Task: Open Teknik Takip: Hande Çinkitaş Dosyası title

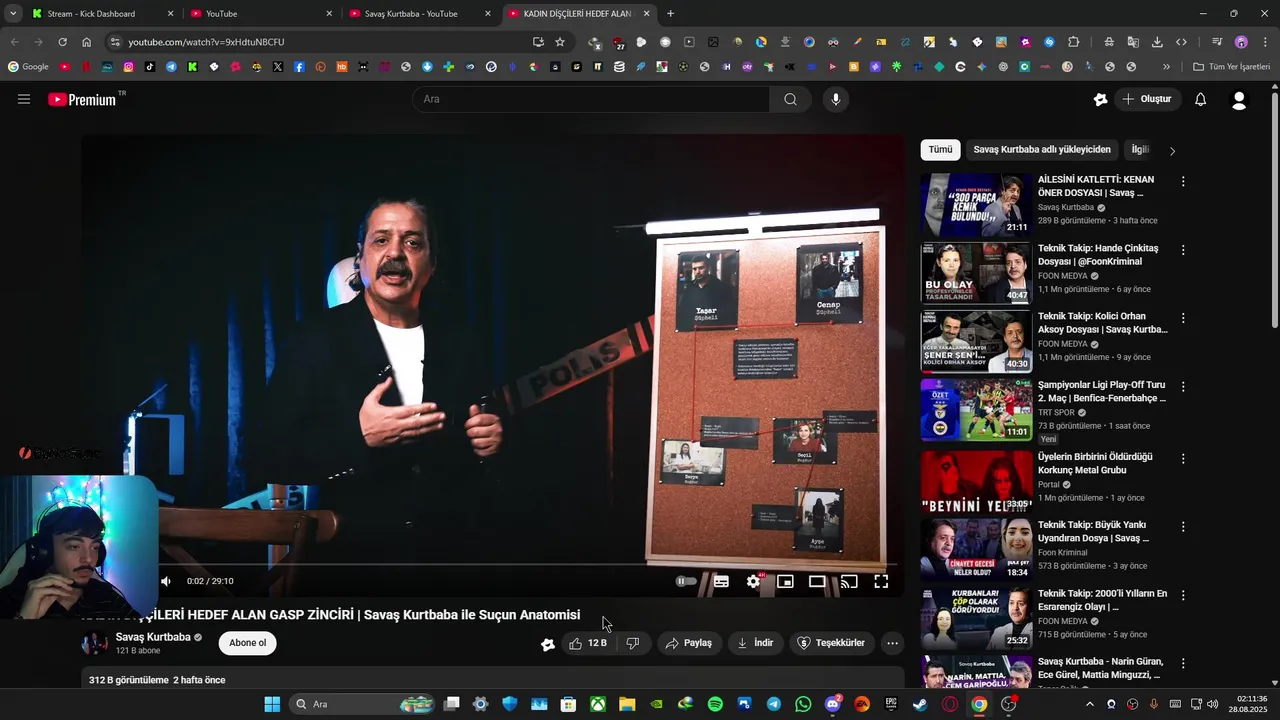Action: coord(1098,254)
